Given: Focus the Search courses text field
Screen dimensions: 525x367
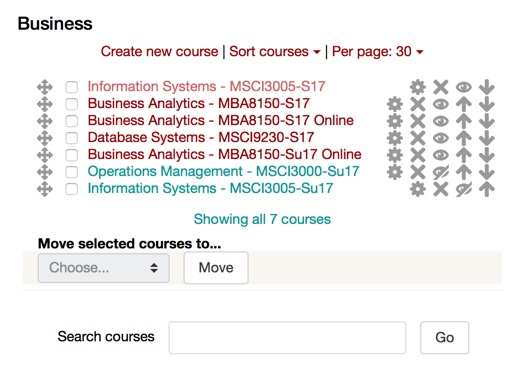Looking at the screenshot, I should 287,338.
